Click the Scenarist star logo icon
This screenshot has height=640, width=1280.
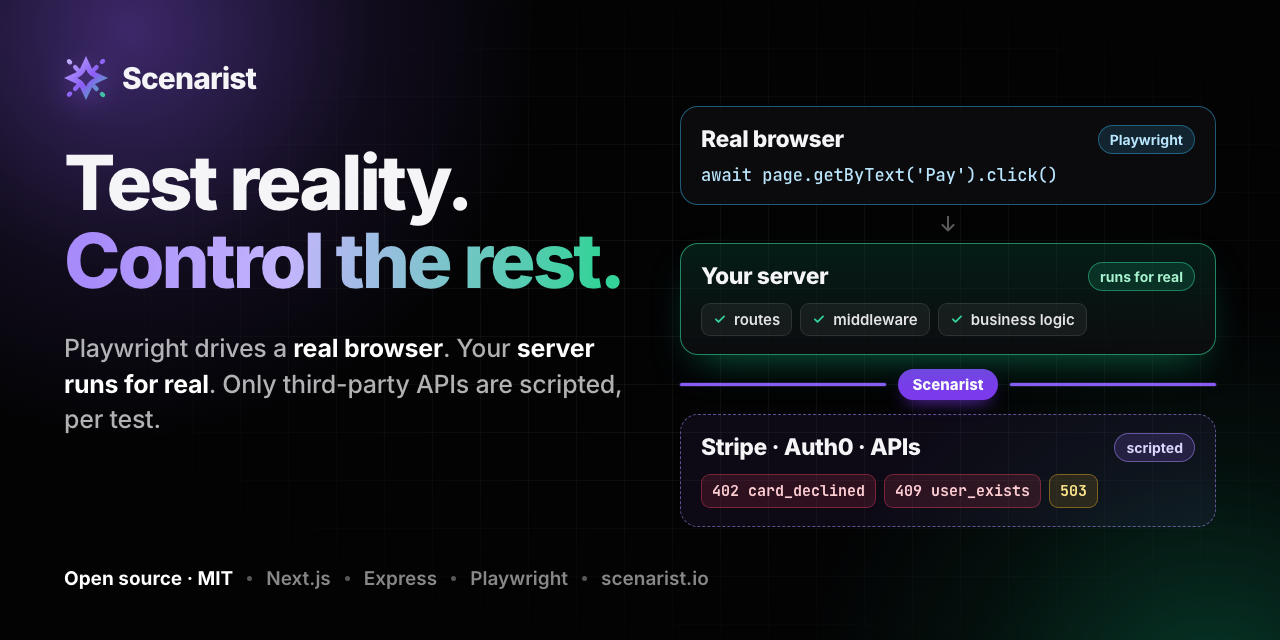pyautogui.click(x=86, y=78)
